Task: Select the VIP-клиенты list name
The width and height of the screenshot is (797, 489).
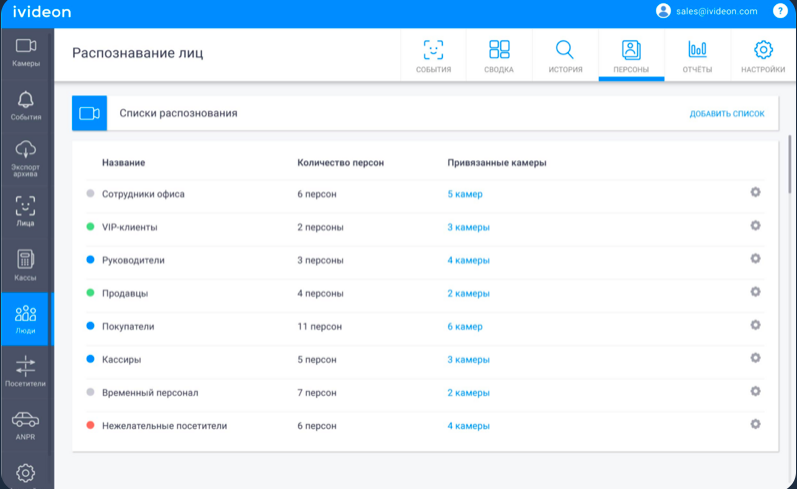Action: pos(130,227)
